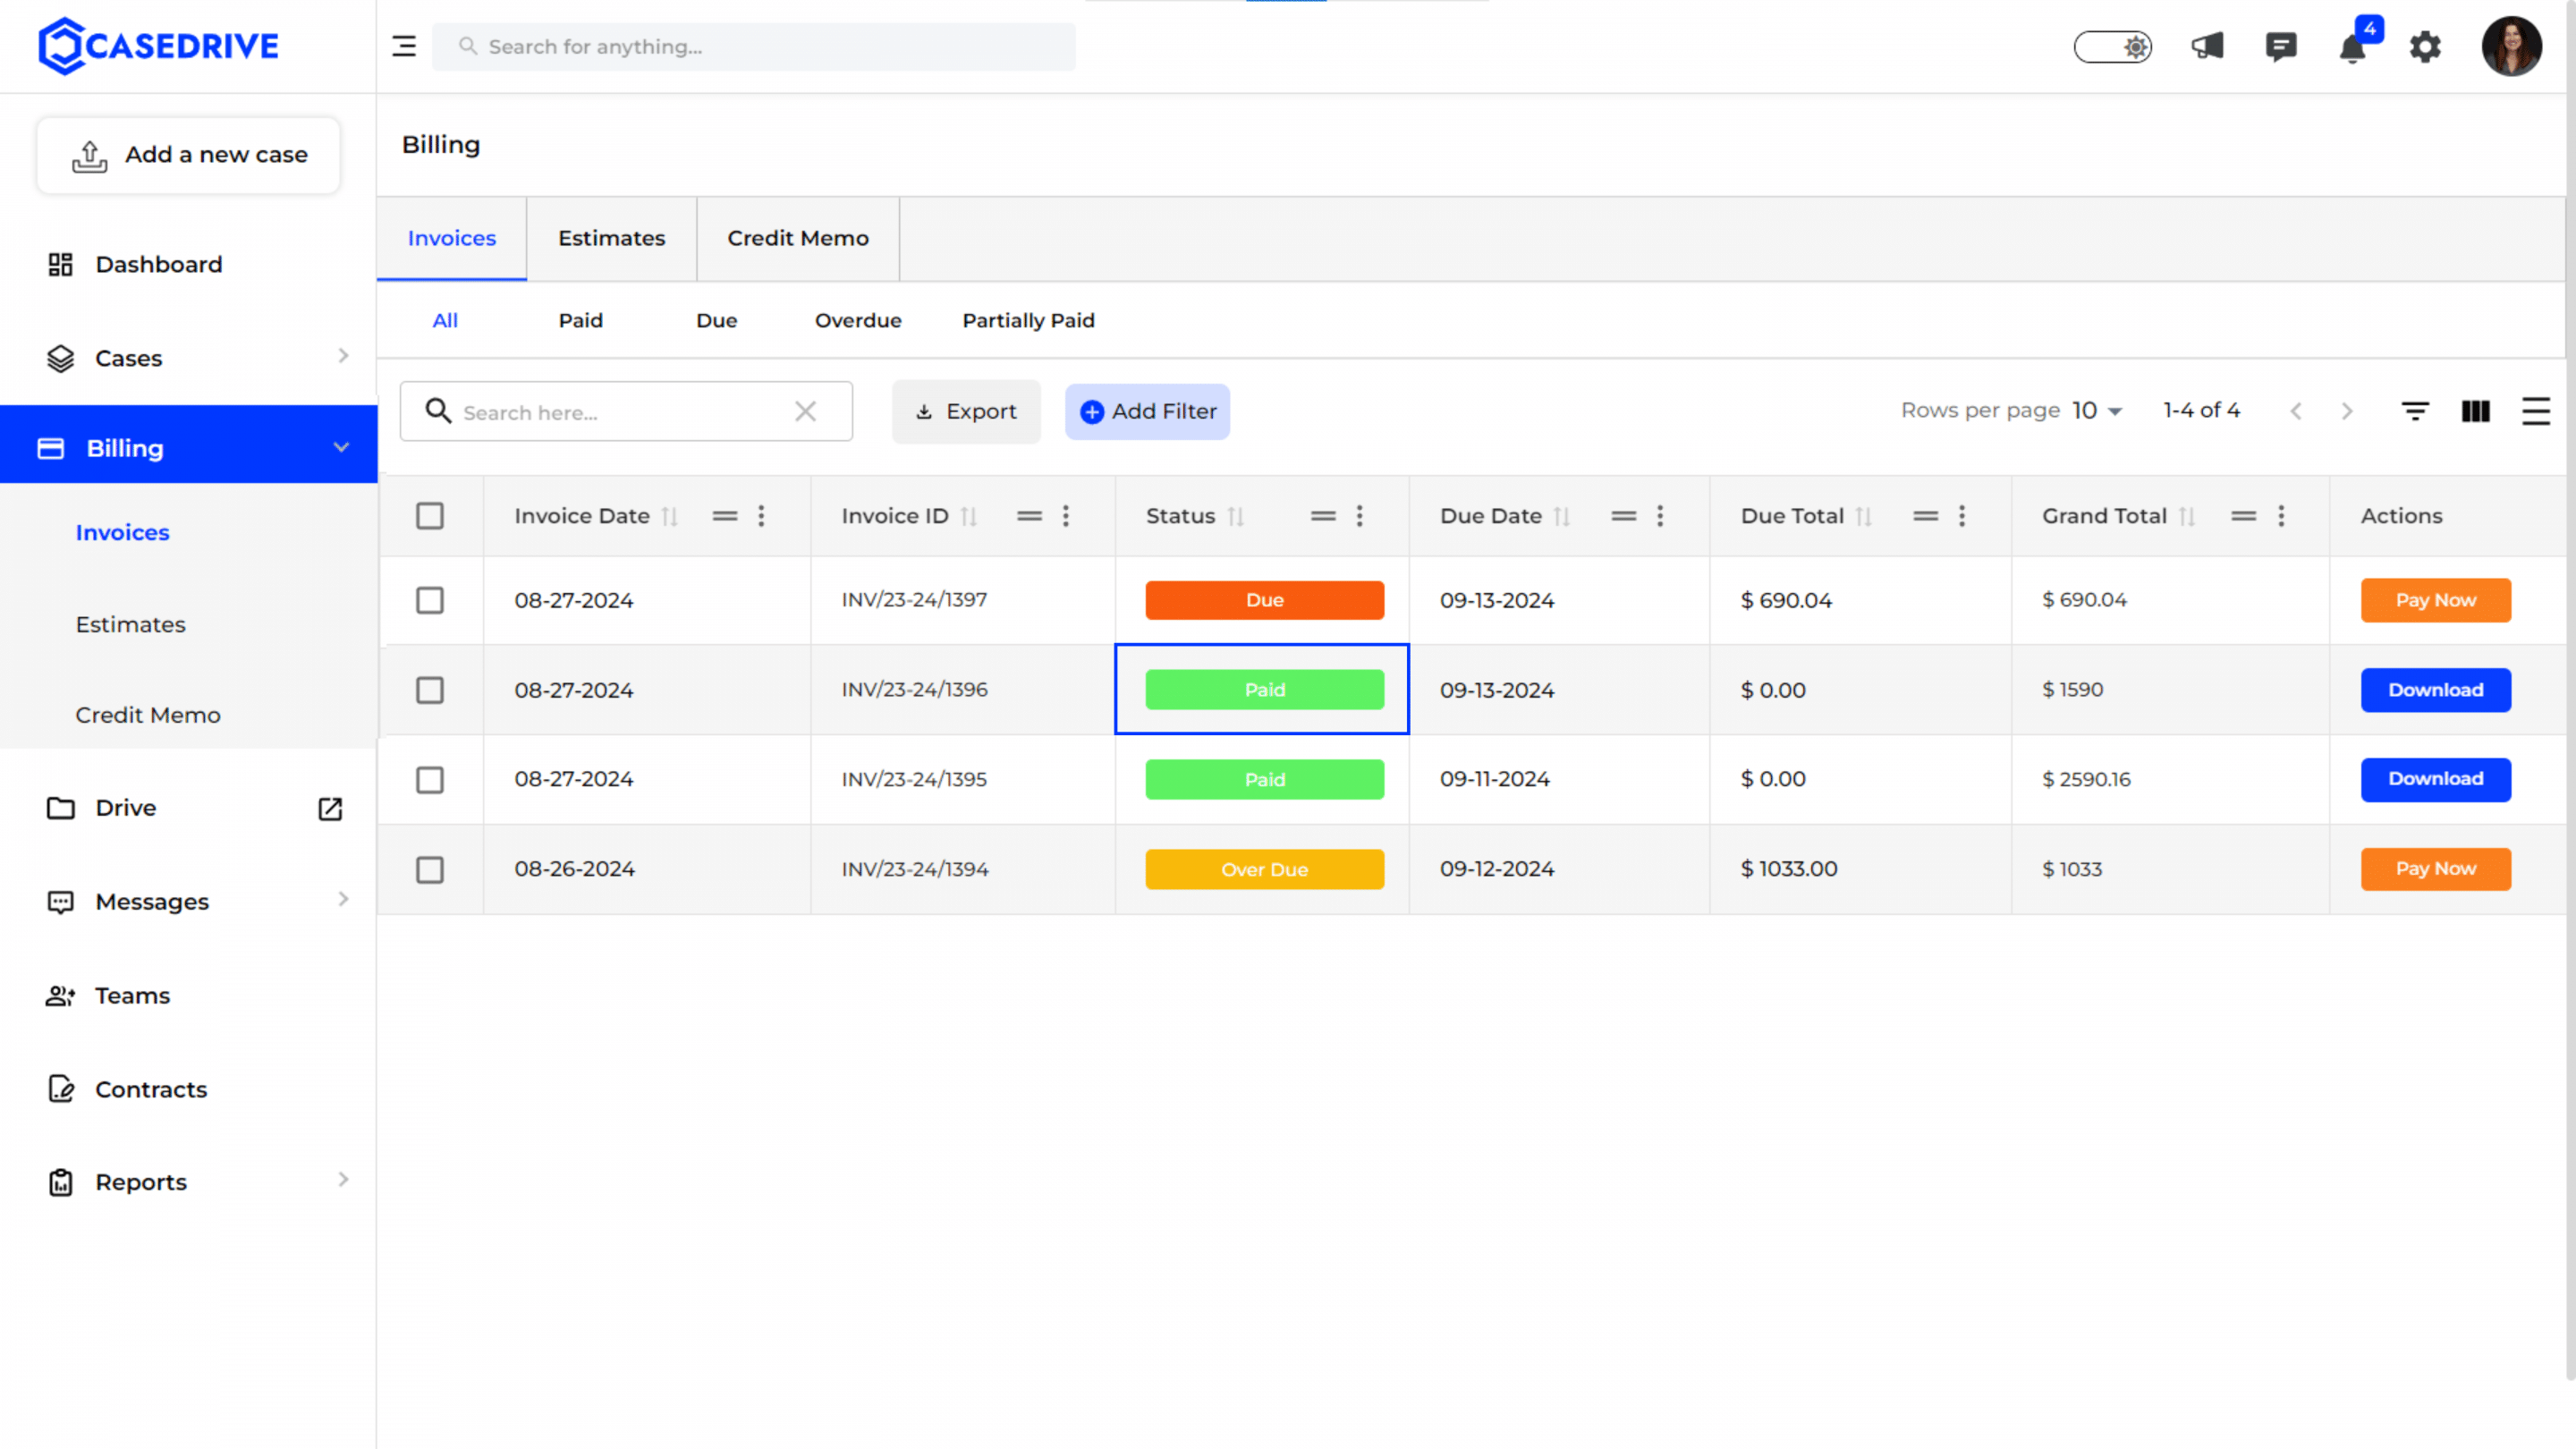Check invoice INV/23-24/1397 row

tap(430, 600)
